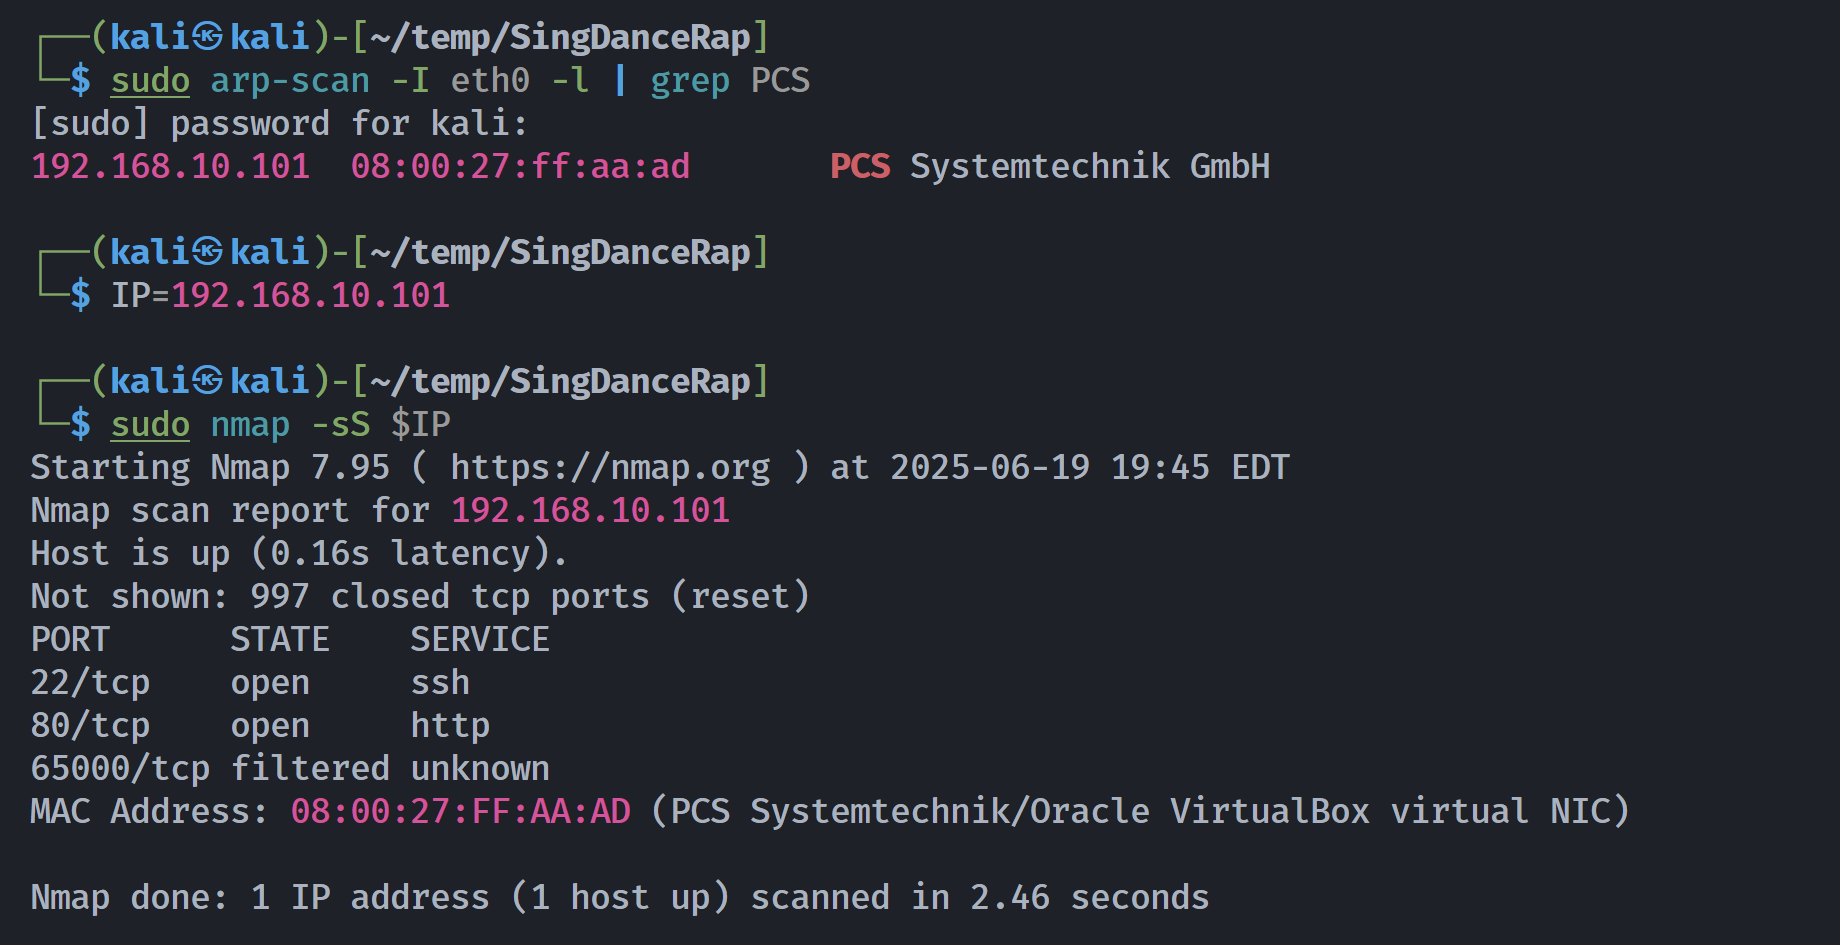The width and height of the screenshot is (1840, 945).
Task: Click the IP address in the IP= assignment
Action: pos(311,295)
